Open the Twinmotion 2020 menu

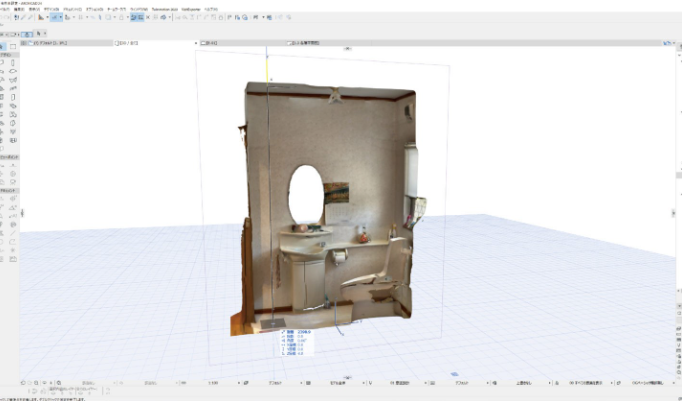click(x=165, y=9)
